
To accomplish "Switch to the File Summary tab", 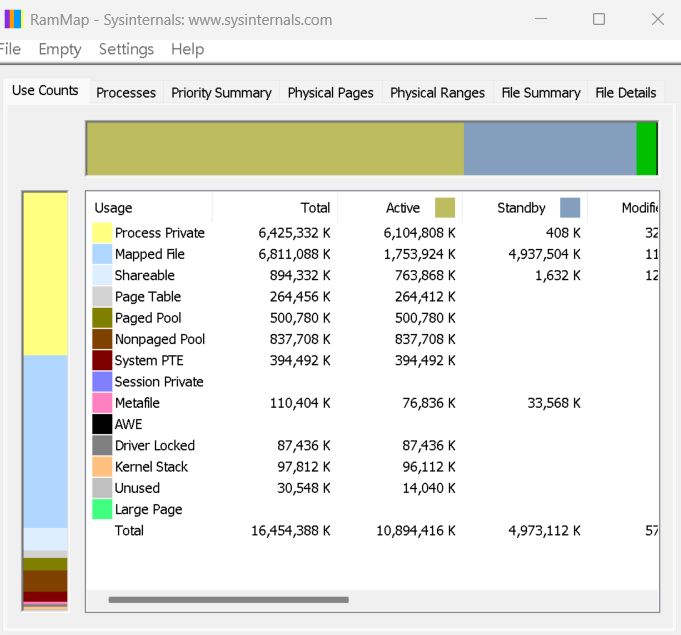I will (541, 93).
